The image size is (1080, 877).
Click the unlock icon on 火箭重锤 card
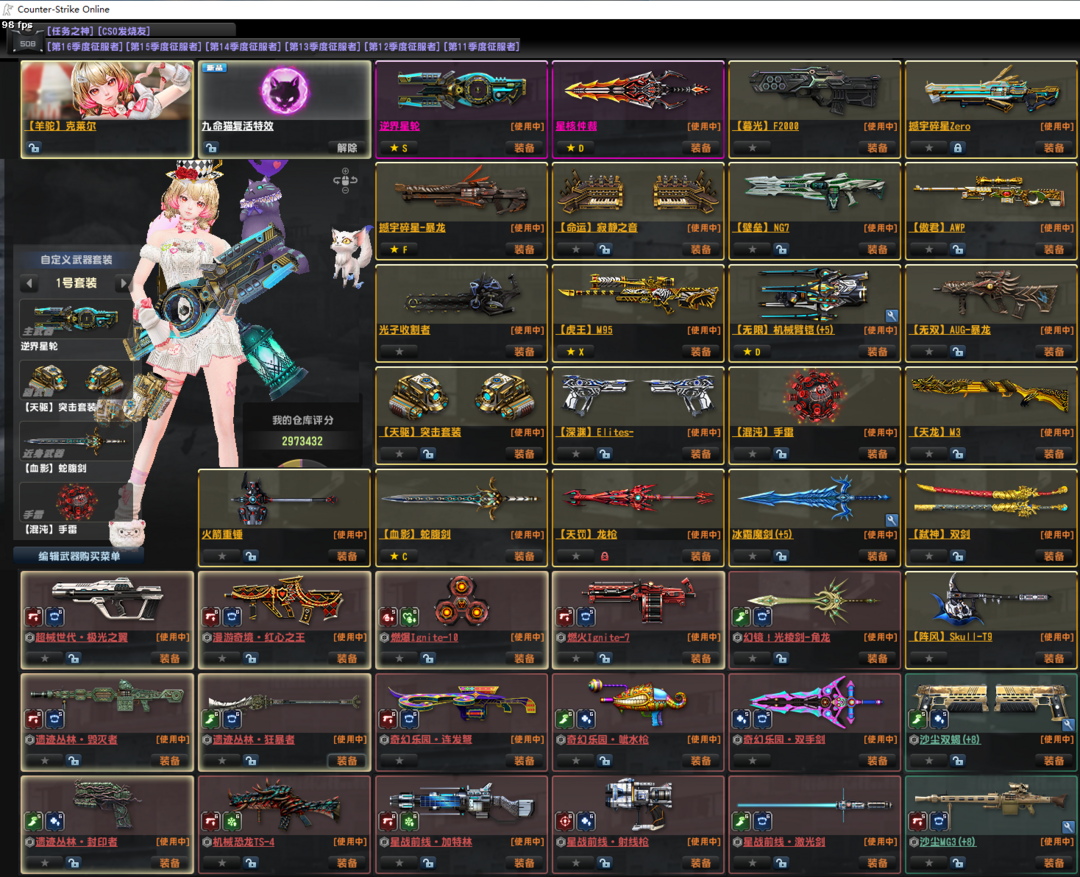(x=251, y=556)
